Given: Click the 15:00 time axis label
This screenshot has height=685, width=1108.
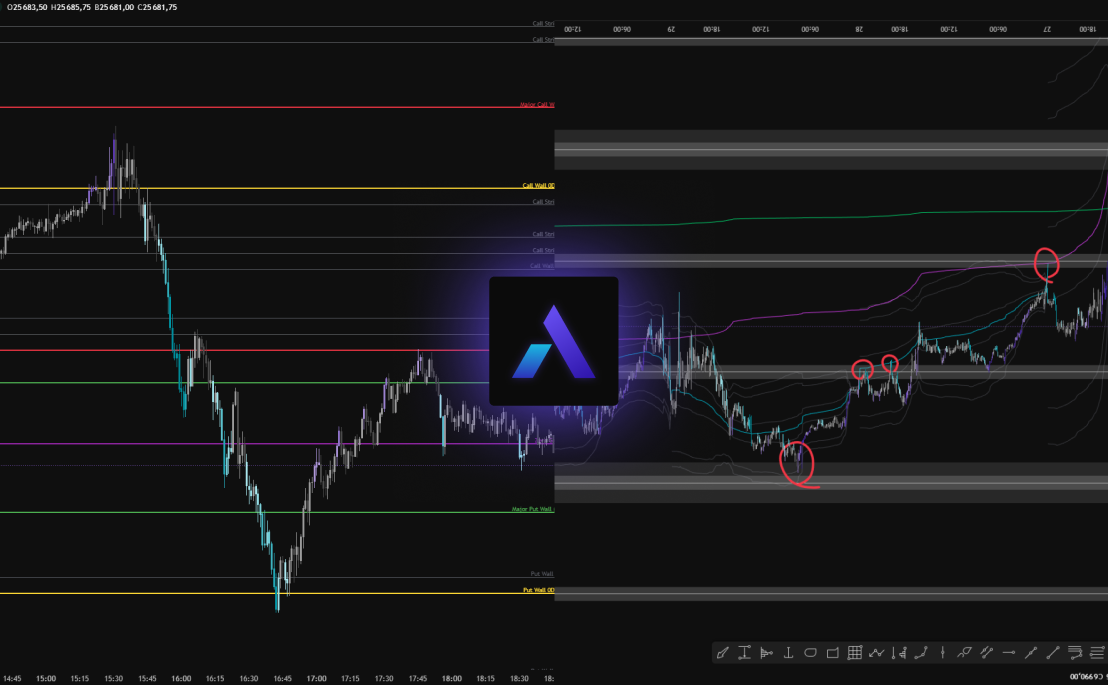Looking at the screenshot, I should [x=46, y=678].
